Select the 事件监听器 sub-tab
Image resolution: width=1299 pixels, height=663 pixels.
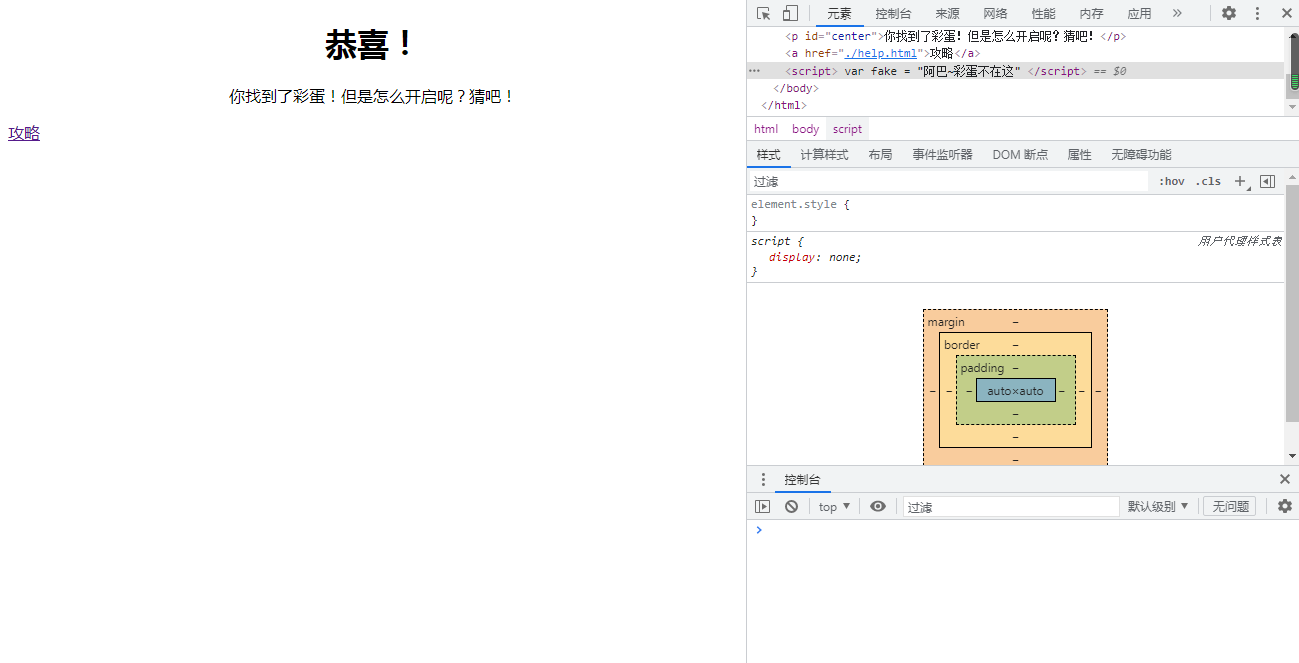[x=942, y=155]
